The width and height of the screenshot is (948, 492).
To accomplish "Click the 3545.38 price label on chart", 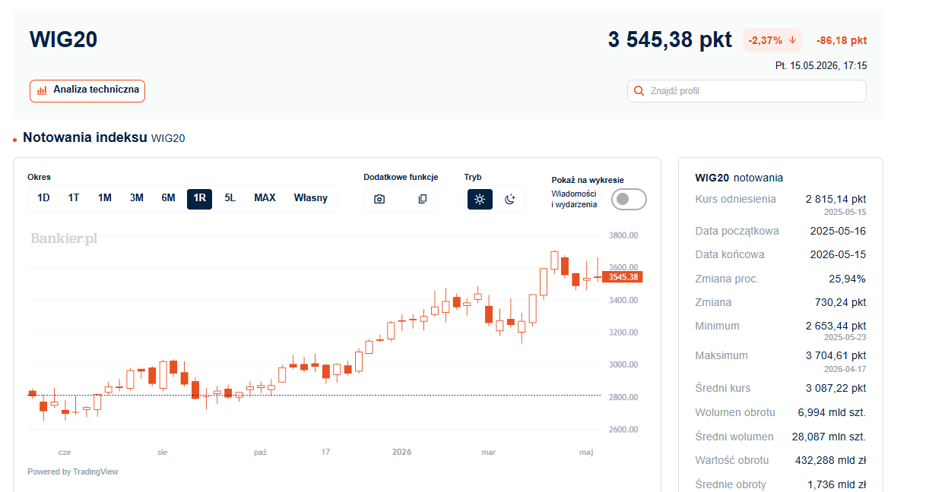I will 623,277.
